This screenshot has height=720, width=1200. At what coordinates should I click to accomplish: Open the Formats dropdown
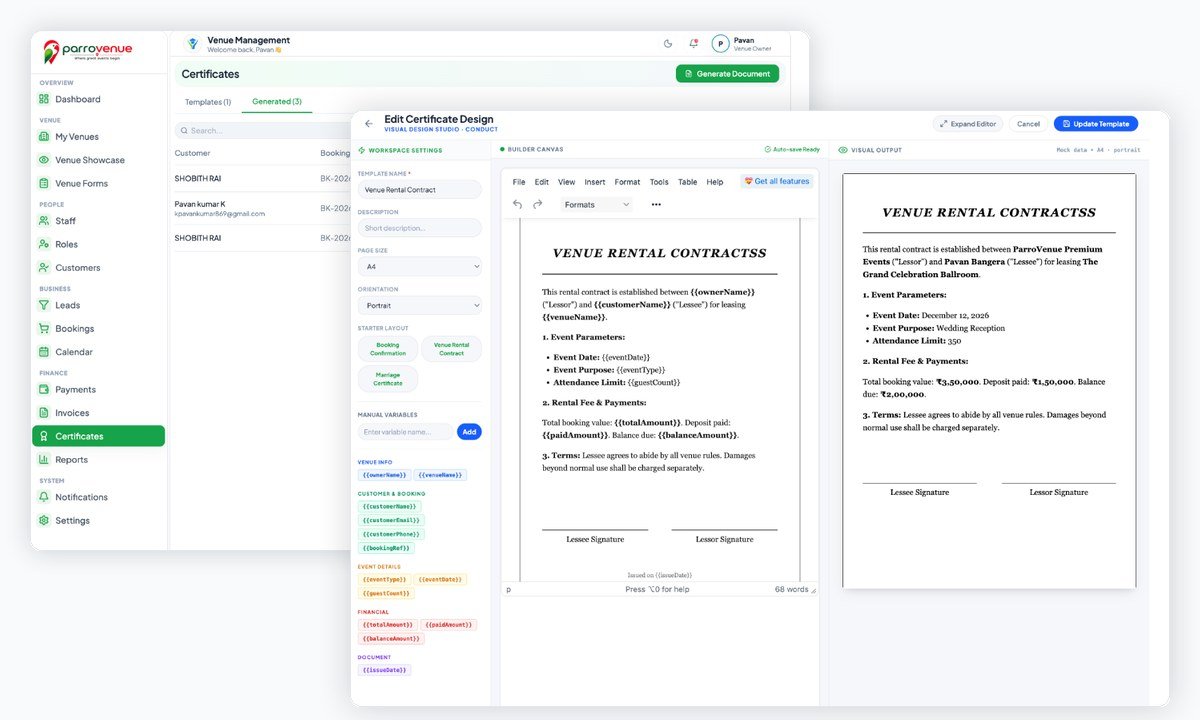click(x=597, y=205)
